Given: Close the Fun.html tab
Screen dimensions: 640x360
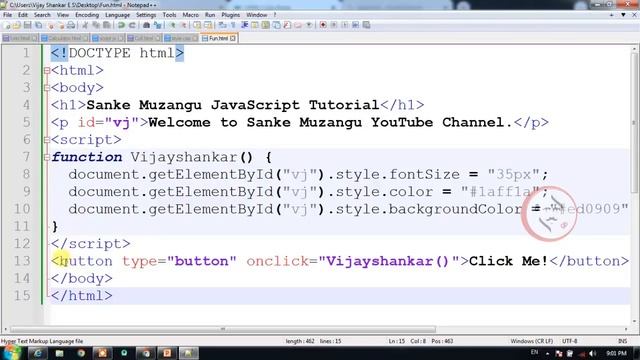Looking at the screenshot, I should 233,38.
